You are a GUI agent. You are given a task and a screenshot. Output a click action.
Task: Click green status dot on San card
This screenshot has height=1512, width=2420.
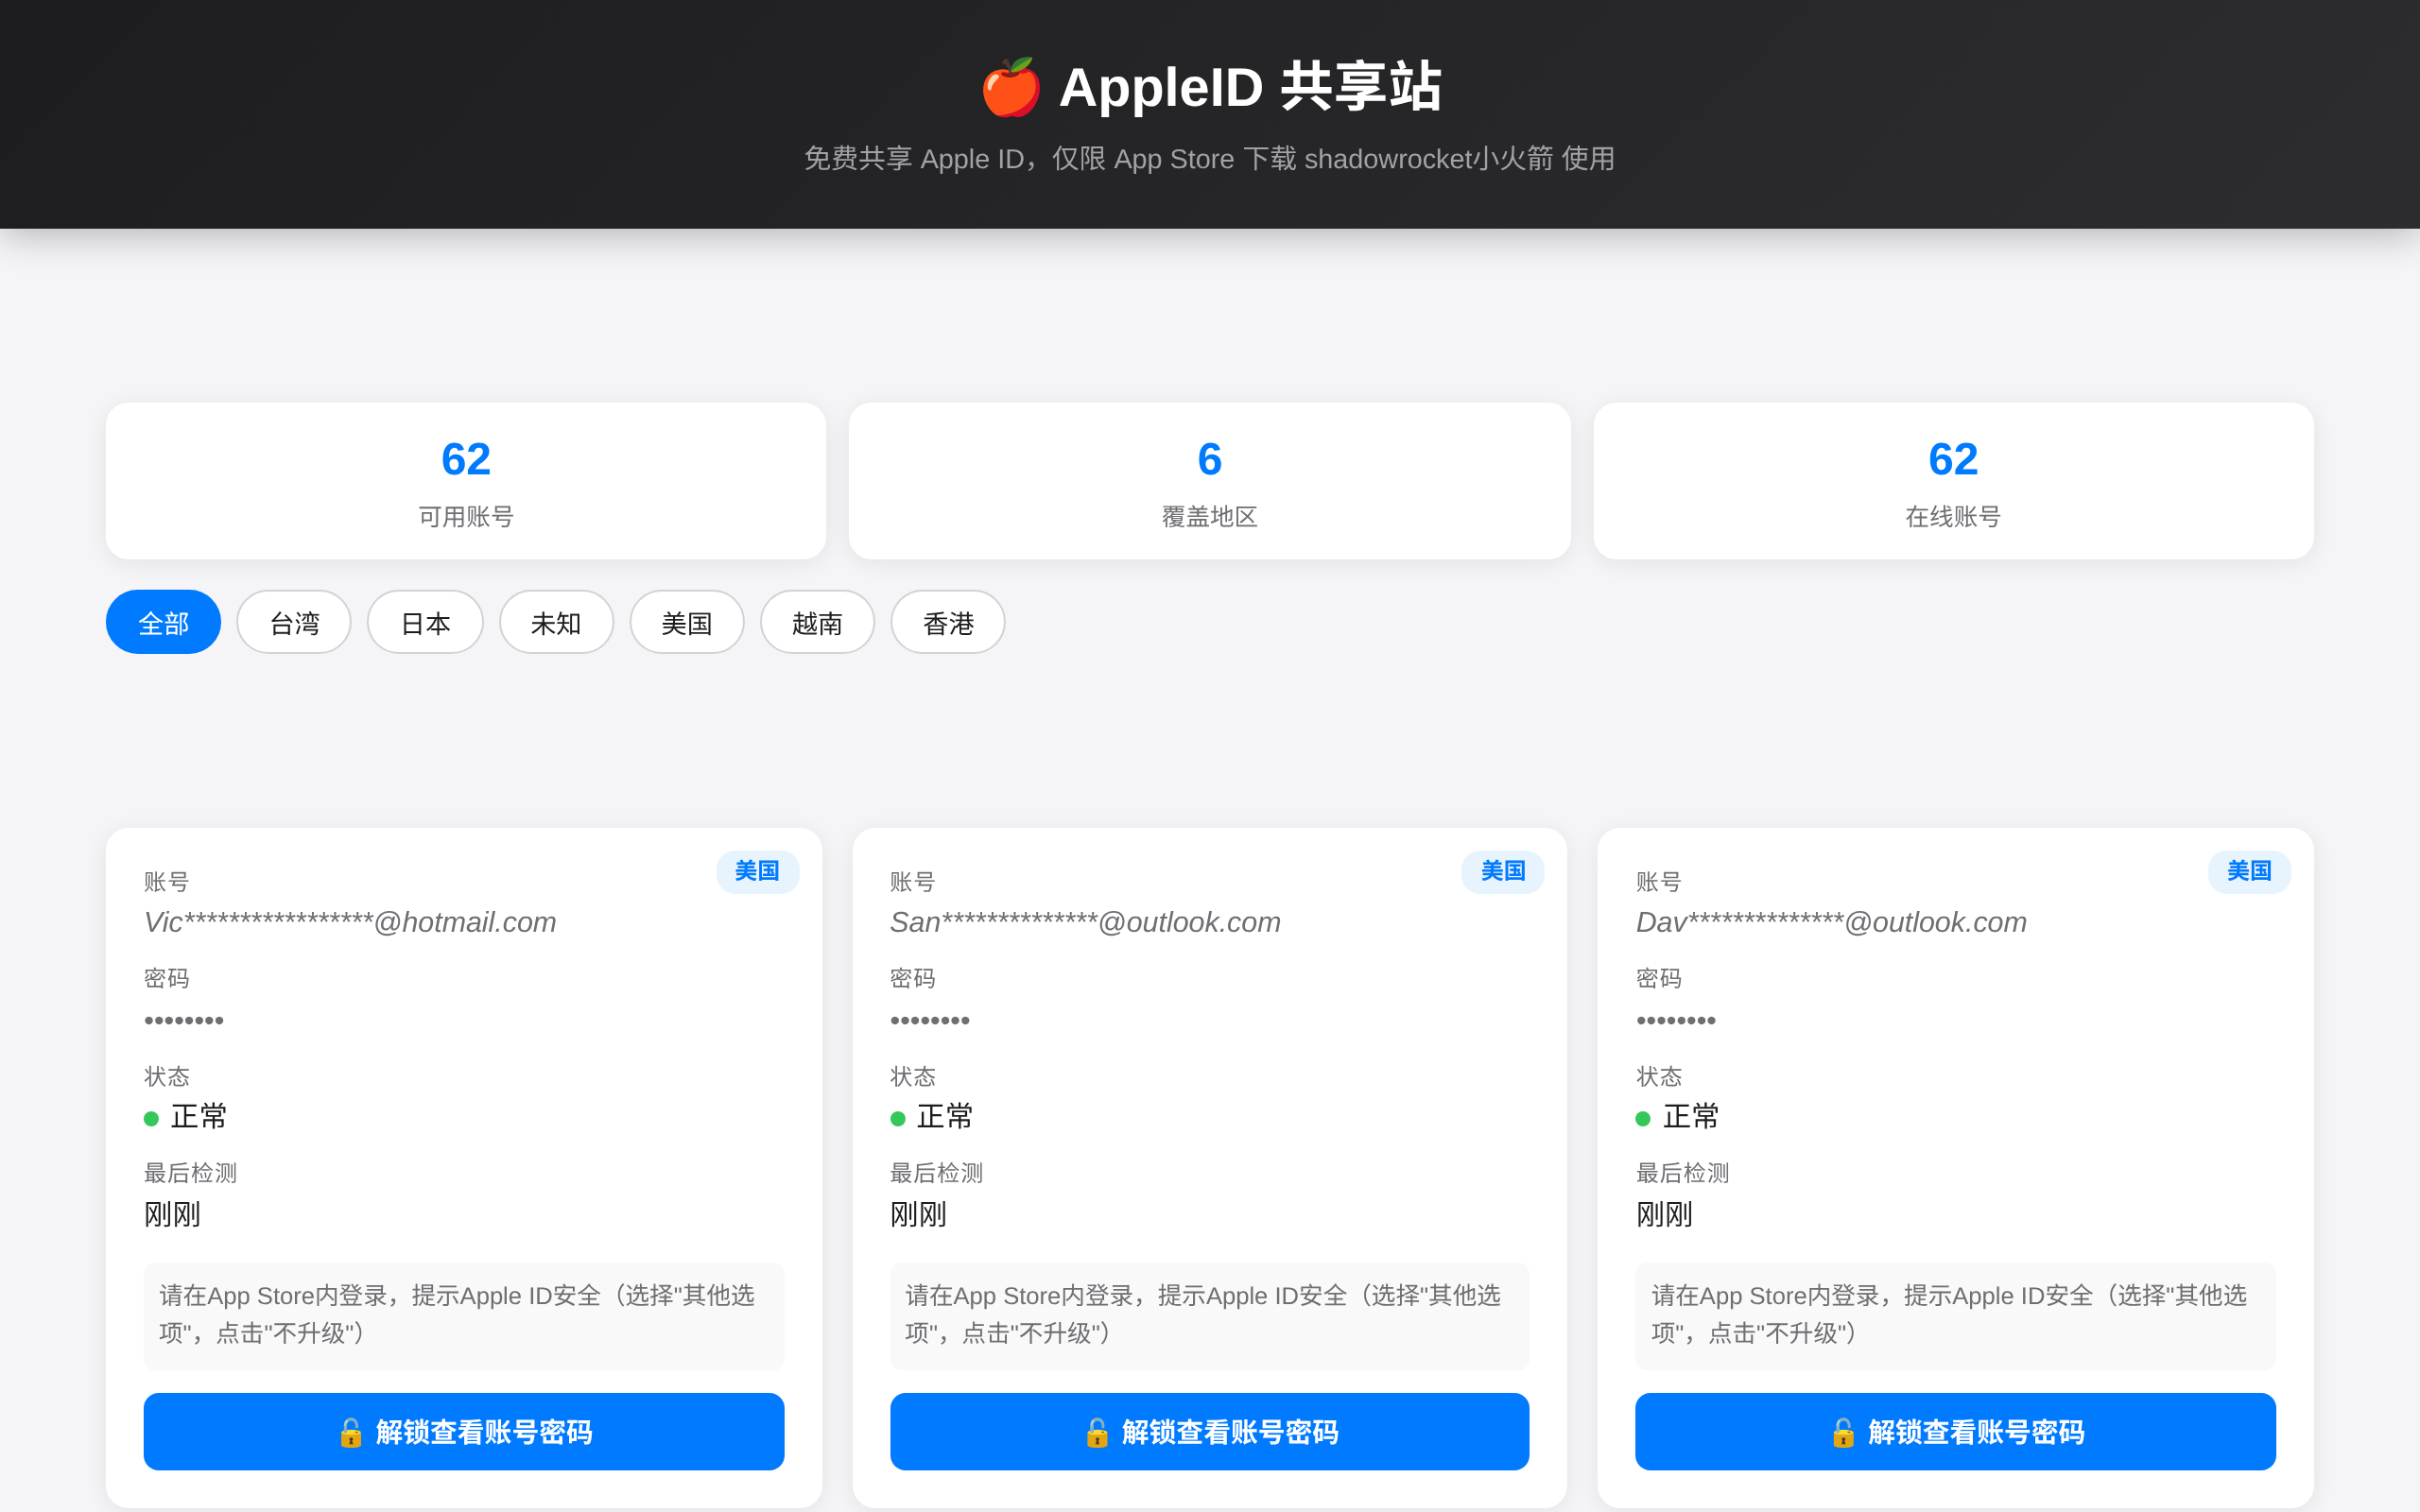(x=898, y=1118)
